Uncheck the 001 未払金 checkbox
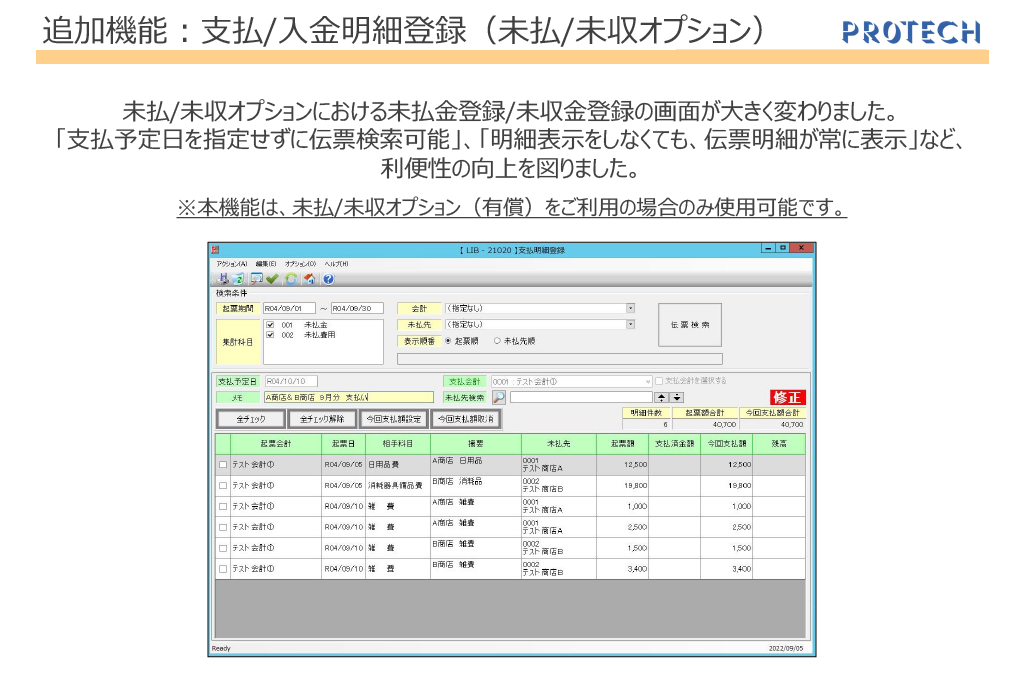Screen dimensions: 1024x678 point(271,325)
